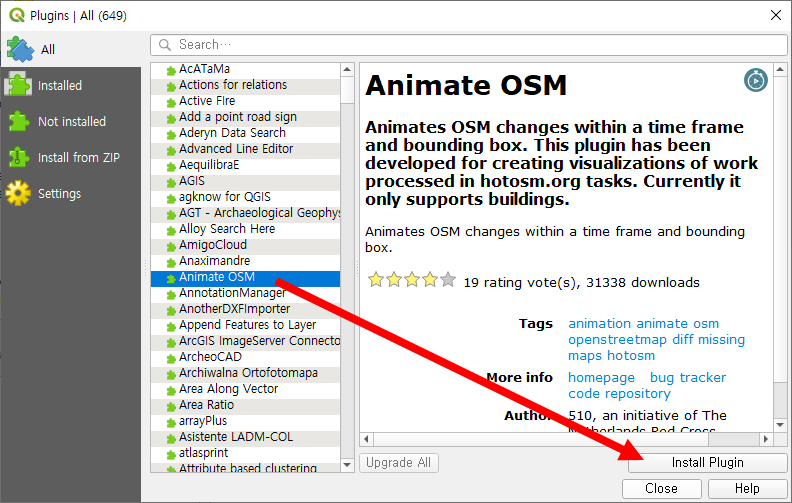Select the atlasprint plugin
The image size is (792, 503).
pyautogui.click(x=245, y=454)
